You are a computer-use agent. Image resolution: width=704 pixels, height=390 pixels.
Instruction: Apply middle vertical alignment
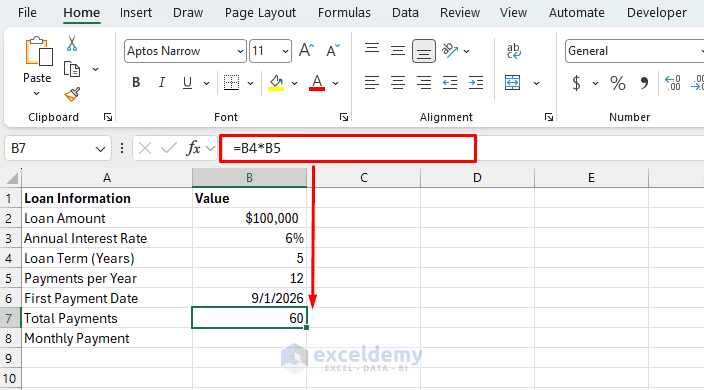point(397,50)
